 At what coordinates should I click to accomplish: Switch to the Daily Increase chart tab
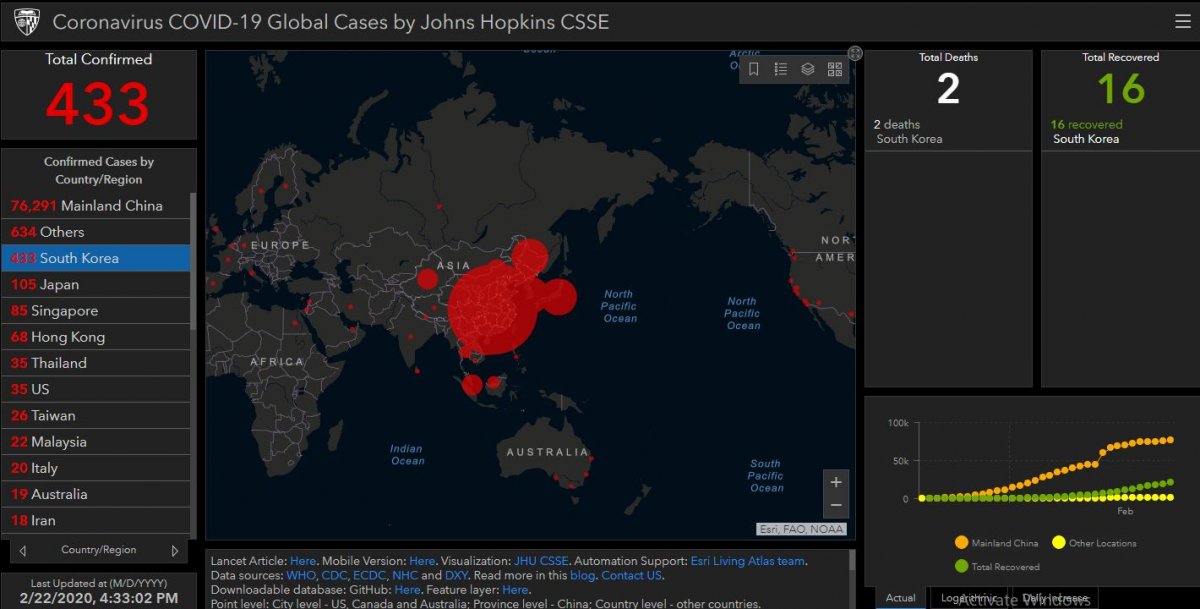tap(1055, 598)
